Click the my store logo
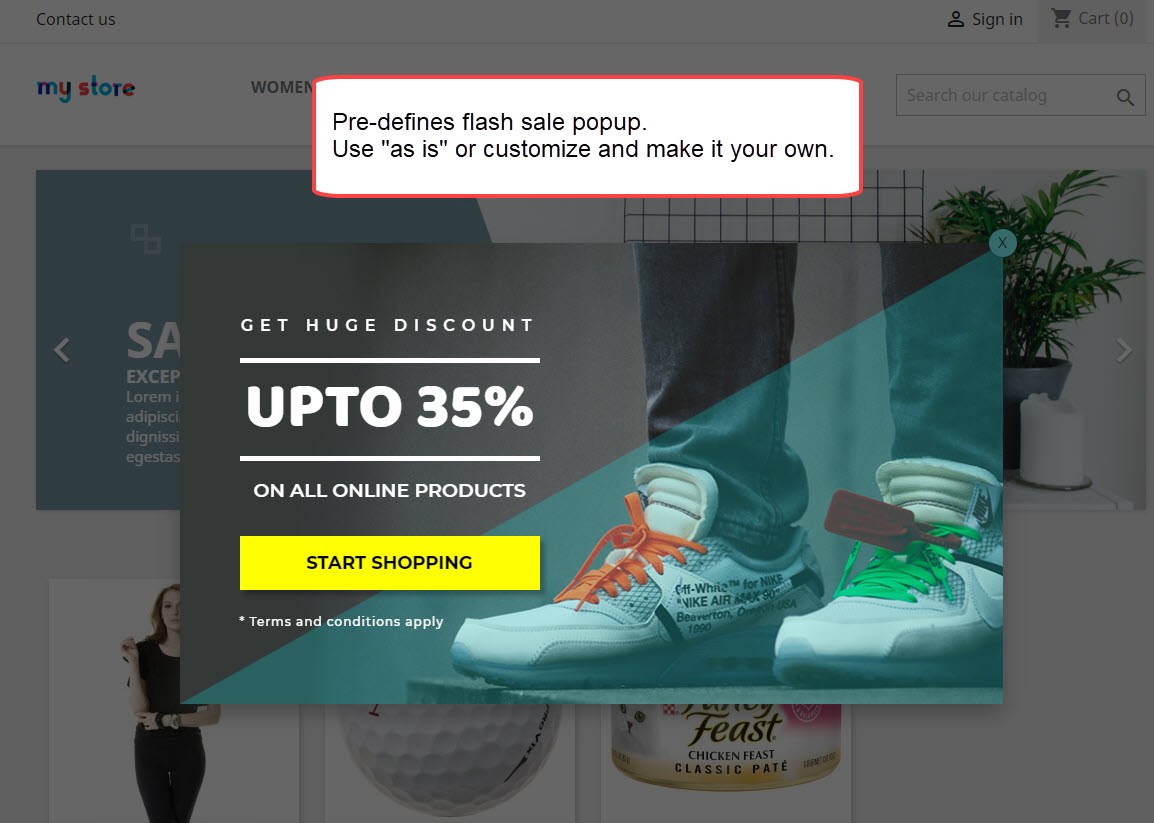Viewport: 1154px width, 823px height. [x=86, y=88]
